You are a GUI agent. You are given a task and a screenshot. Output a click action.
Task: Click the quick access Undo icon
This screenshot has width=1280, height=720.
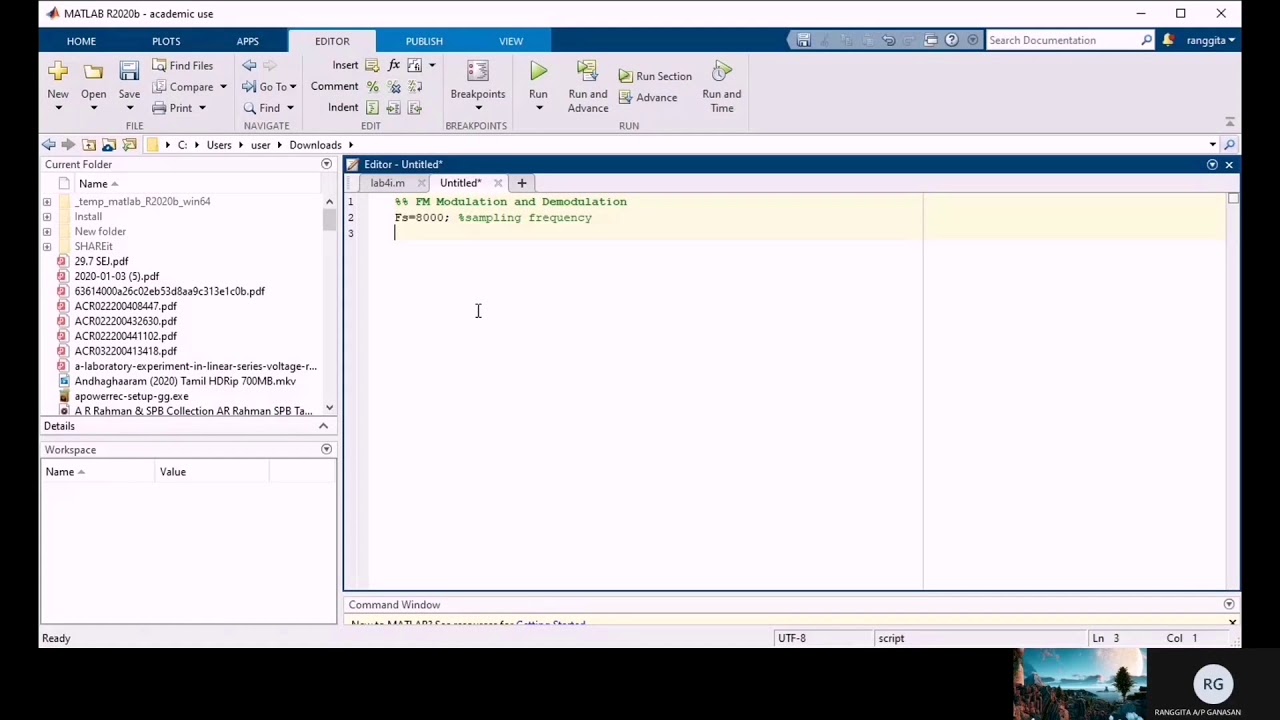[888, 40]
